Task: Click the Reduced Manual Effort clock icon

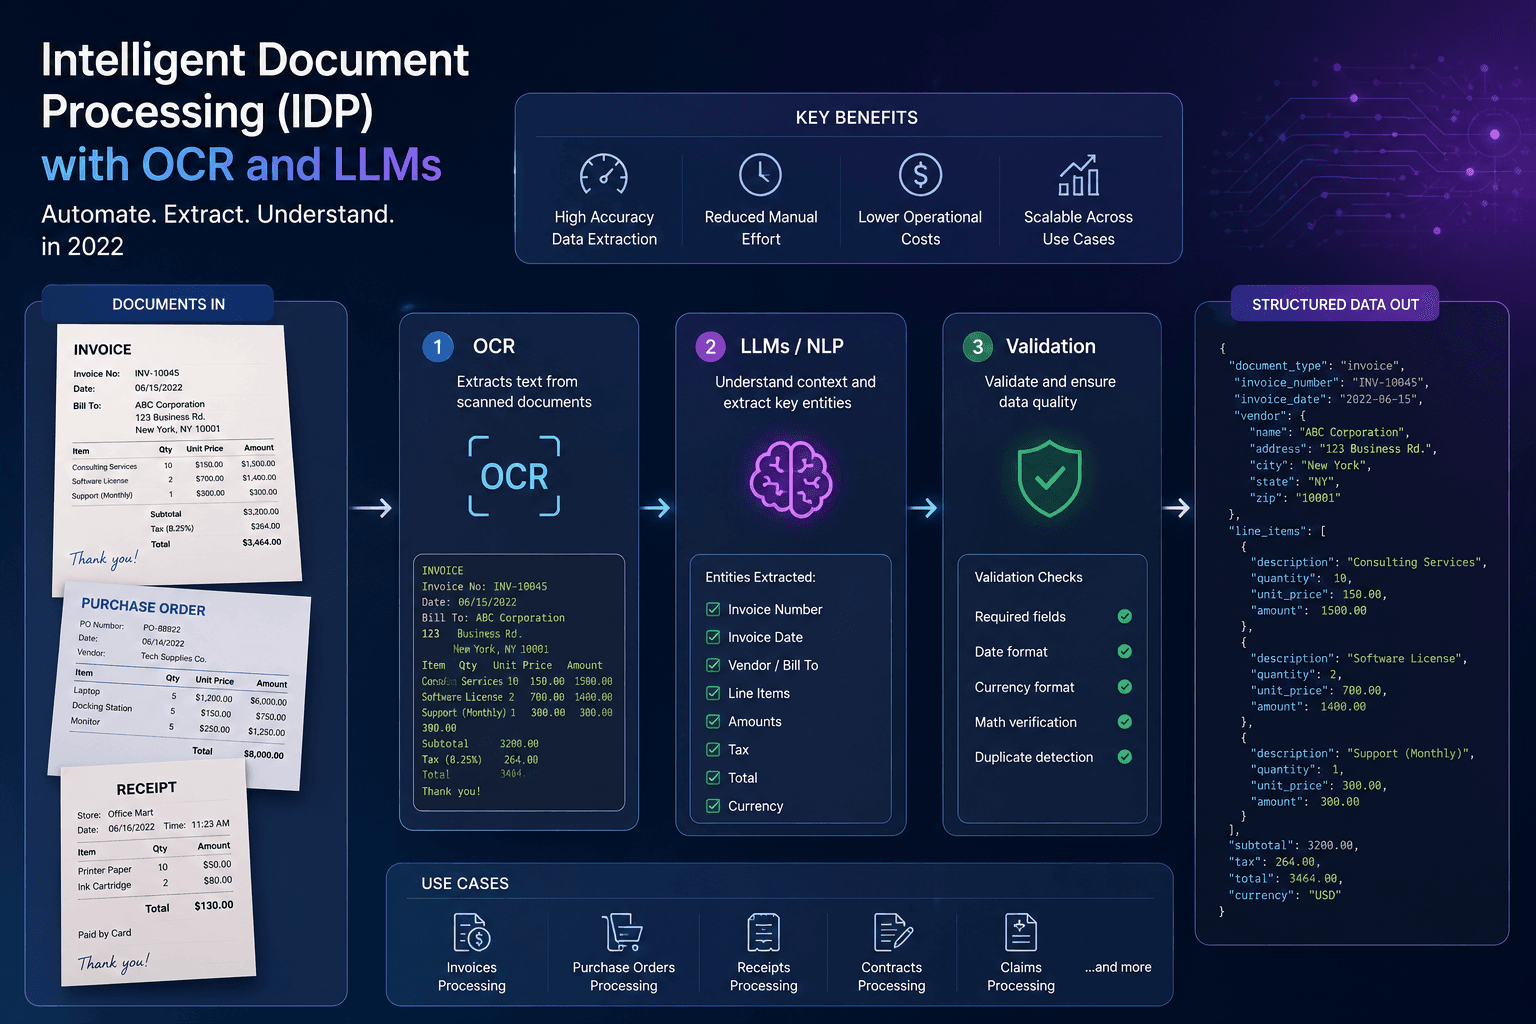Action: (760, 175)
